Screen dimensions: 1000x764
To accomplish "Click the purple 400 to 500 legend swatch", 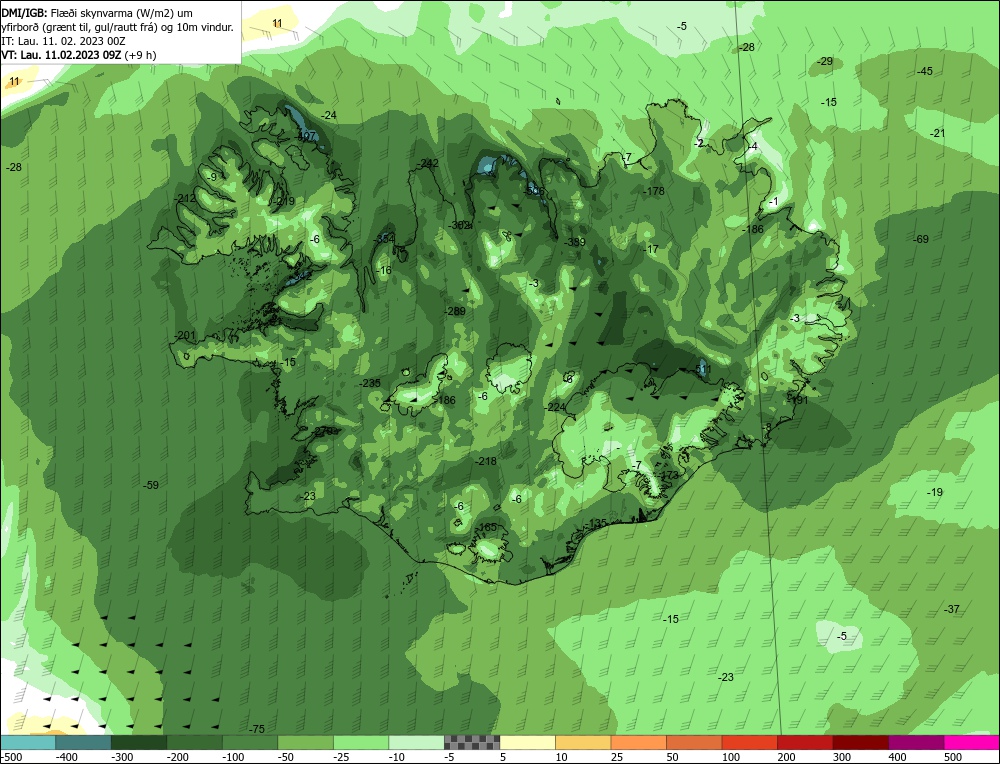I will 916,742.
